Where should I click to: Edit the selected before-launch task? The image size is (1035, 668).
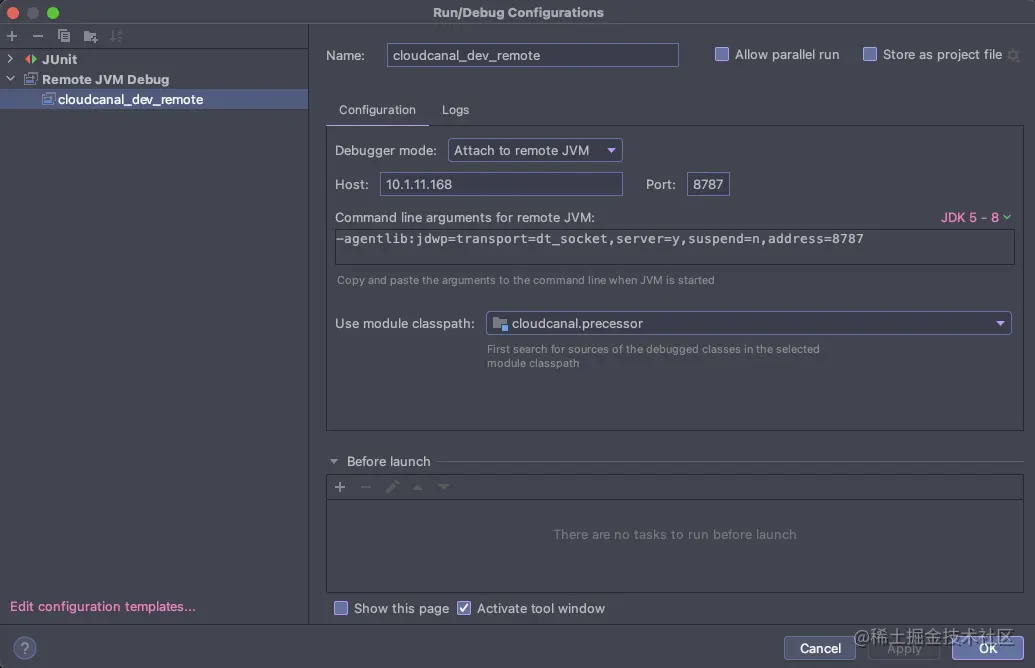click(x=392, y=487)
